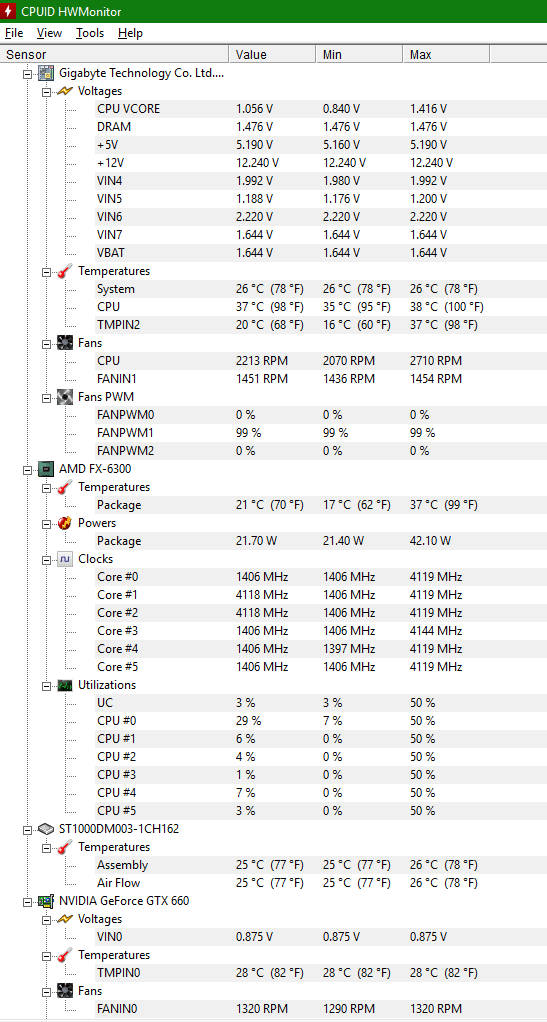Click the Max column header
This screenshot has width=547, height=1022.
(x=446, y=55)
